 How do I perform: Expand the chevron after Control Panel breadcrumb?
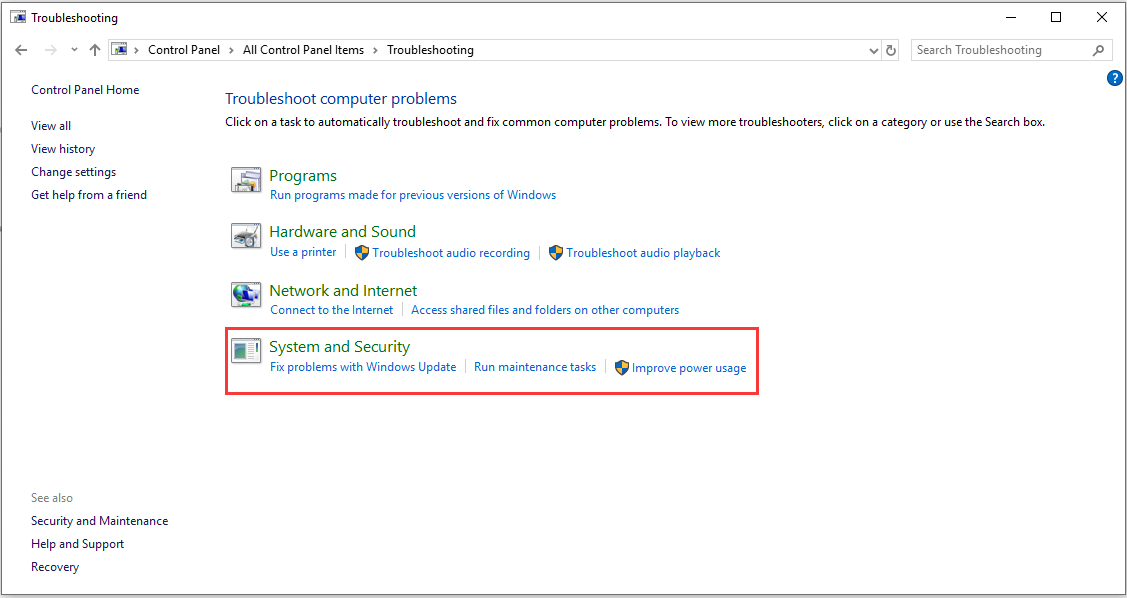[x=231, y=50]
